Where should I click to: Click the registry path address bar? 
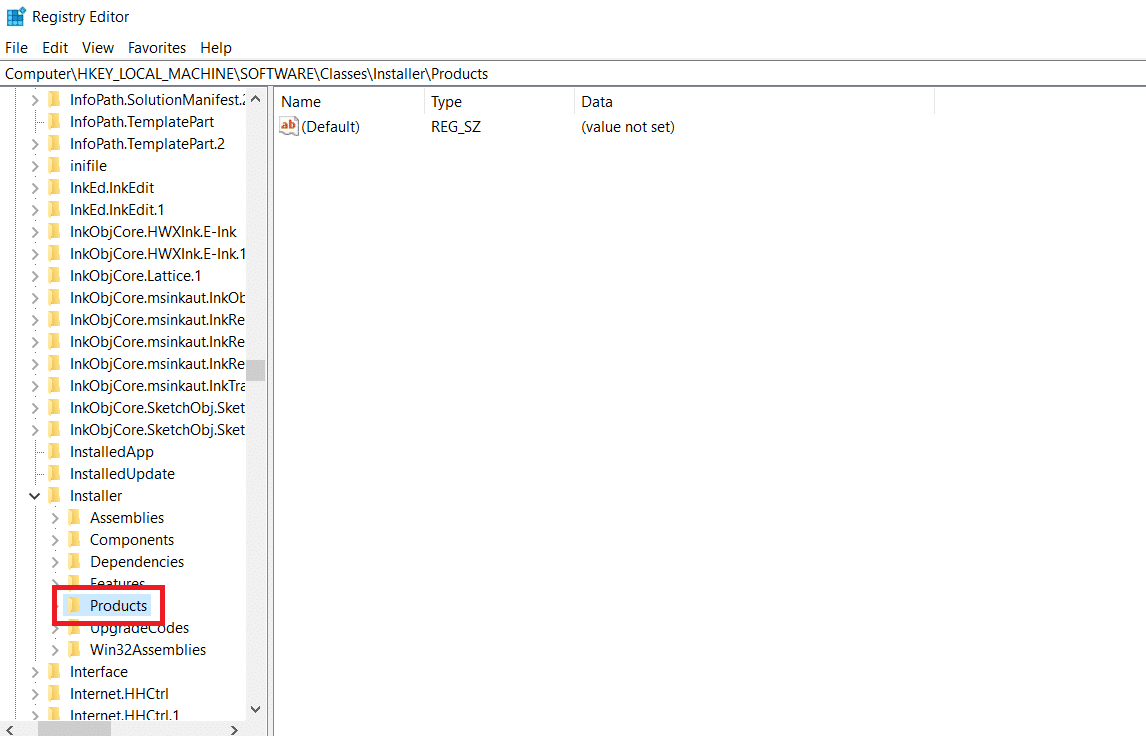tap(573, 74)
